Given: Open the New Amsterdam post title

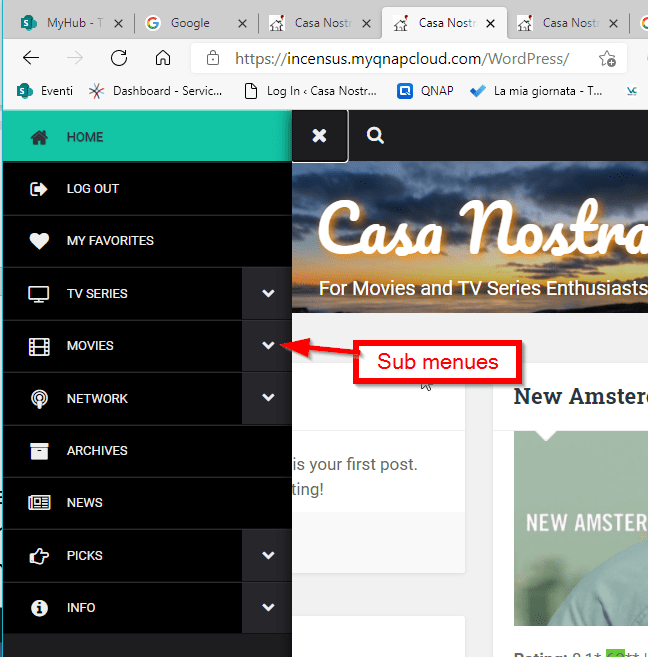Looking at the screenshot, I should tap(581, 396).
